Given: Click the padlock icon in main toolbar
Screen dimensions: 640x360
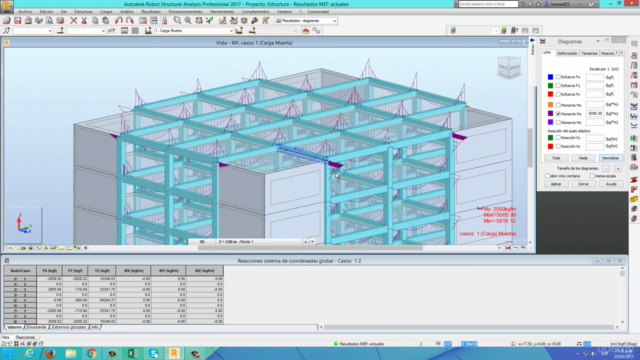Looking at the screenshot, I should [x=164, y=20].
